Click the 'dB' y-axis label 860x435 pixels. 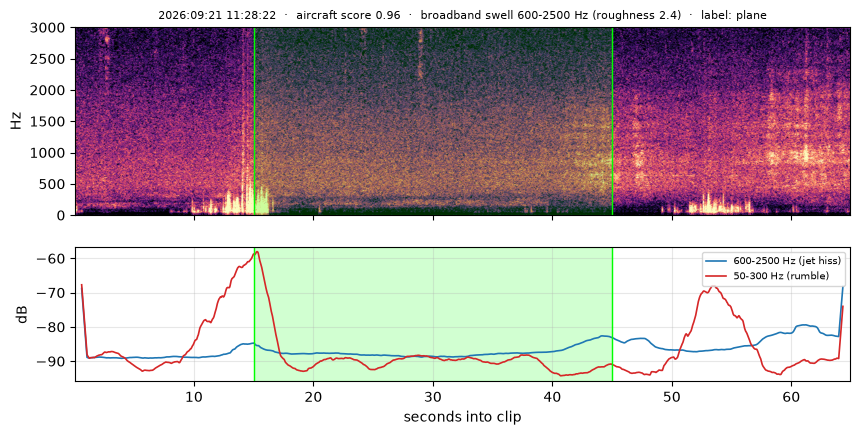pyautogui.click(x=22, y=315)
